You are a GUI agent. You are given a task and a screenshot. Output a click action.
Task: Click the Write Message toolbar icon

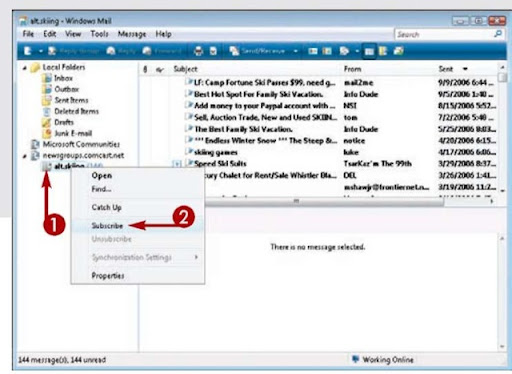coord(27,51)
